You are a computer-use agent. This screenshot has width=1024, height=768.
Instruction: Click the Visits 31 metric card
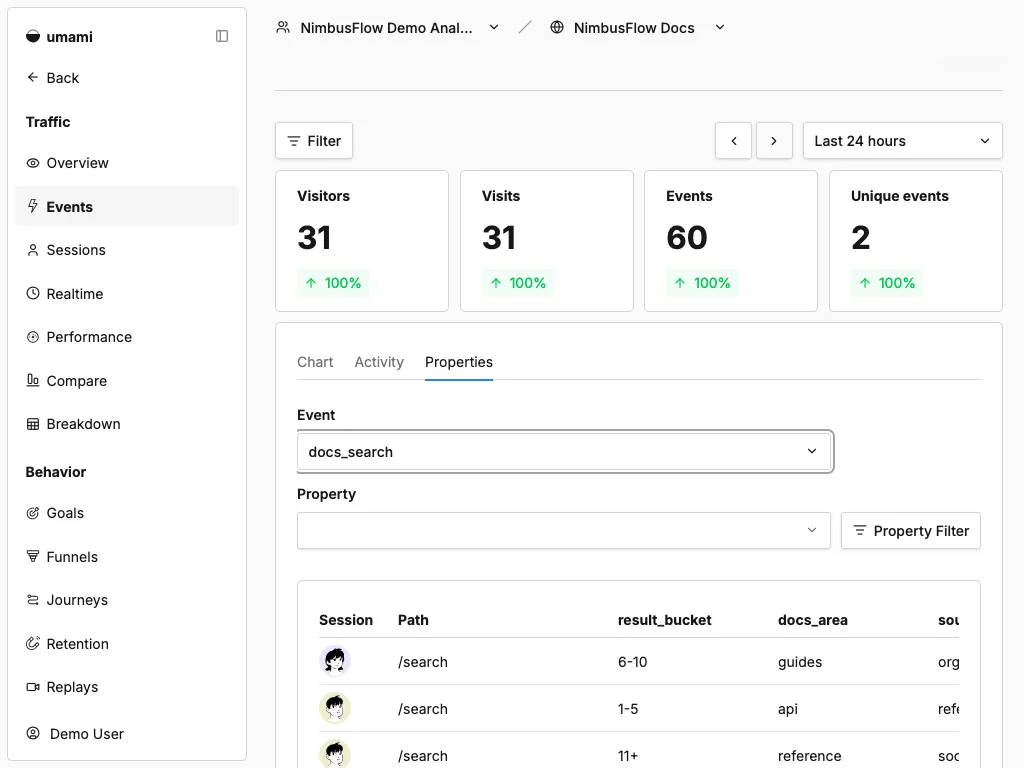[x=547, y=241]
